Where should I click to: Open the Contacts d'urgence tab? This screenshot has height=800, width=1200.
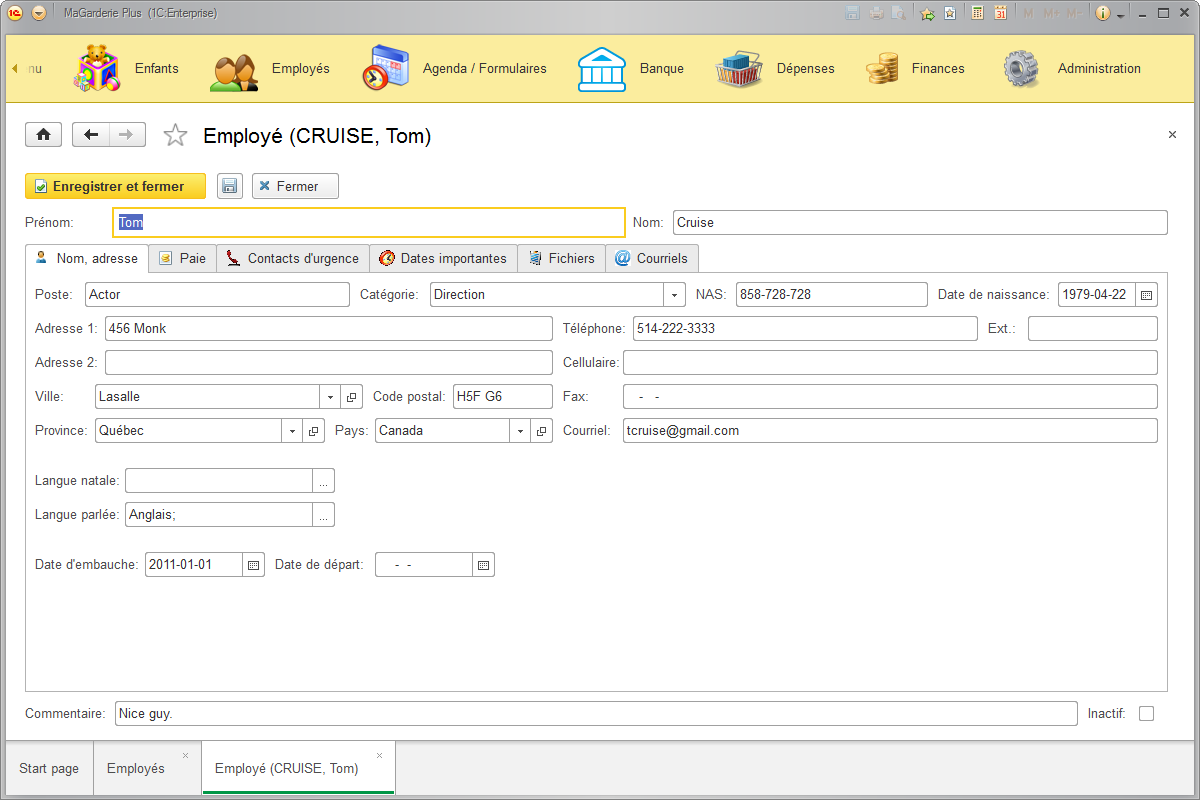pos(292,258)
